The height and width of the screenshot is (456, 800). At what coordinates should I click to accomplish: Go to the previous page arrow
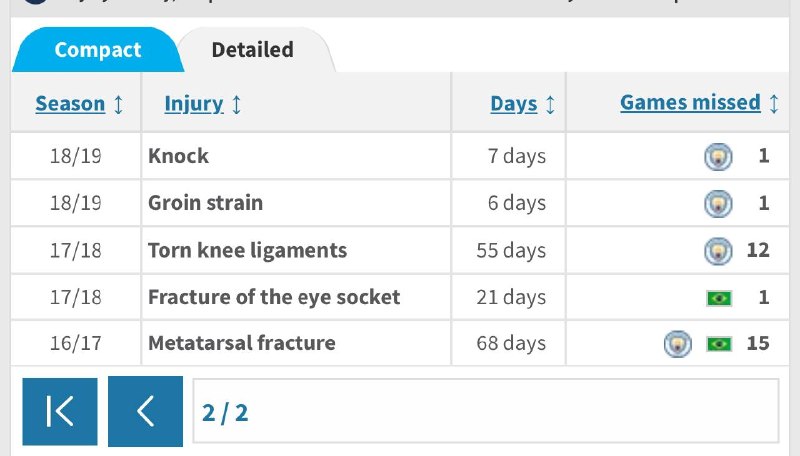[x=145, y=412]
